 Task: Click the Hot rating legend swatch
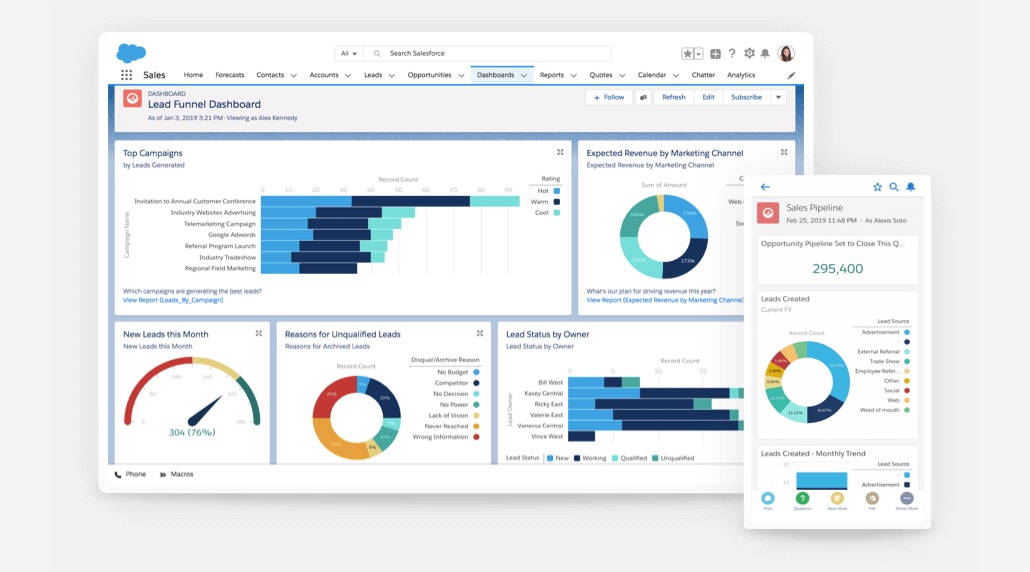point(556,191)
